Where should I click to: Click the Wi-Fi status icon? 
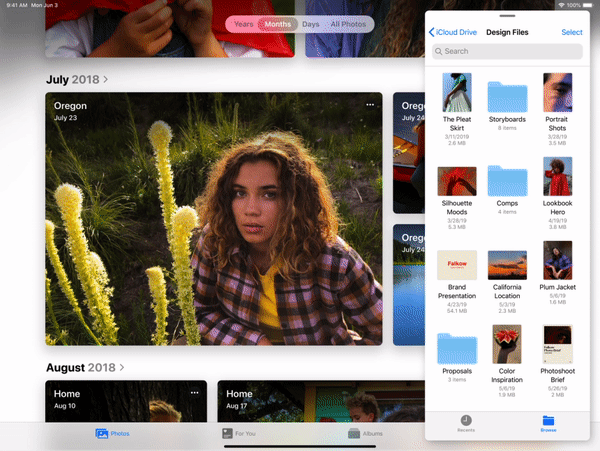pyautogui.click(x=561, y=5)
